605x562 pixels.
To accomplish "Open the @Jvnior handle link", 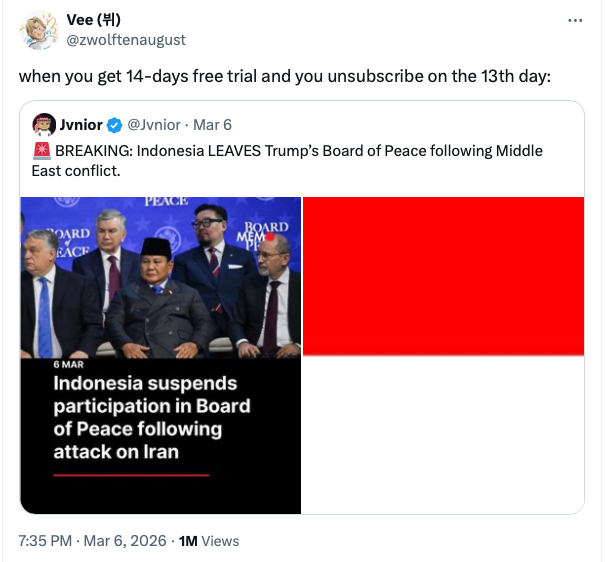I will pos(154,125).
